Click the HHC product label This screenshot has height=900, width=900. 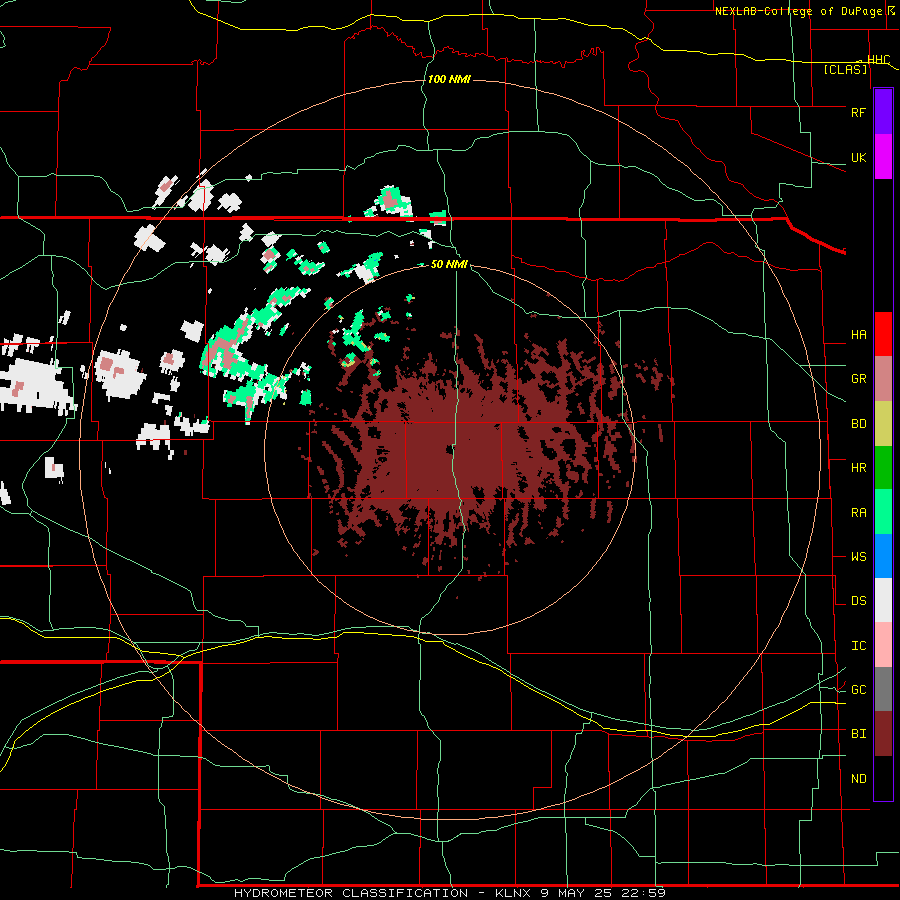878,60
